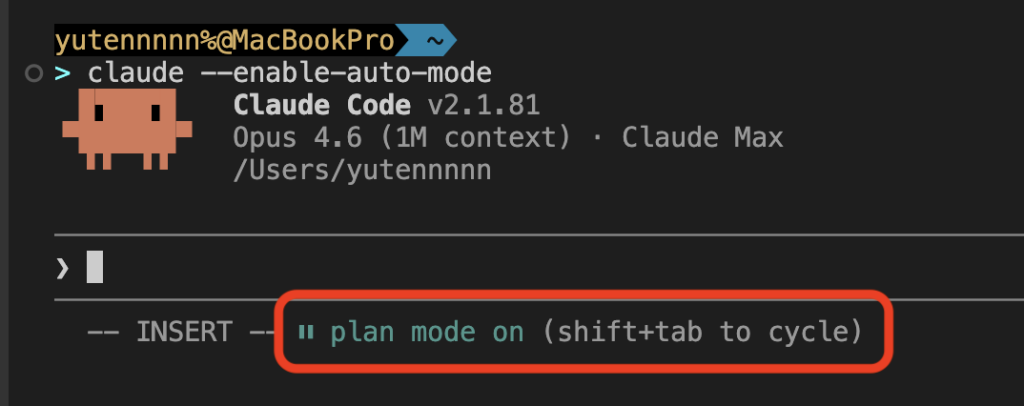Image resolution: width=1024 pixels, height=406 pixels.
Task: Click the "-- INSERT --" vim mode indicator
Action: 173,333
